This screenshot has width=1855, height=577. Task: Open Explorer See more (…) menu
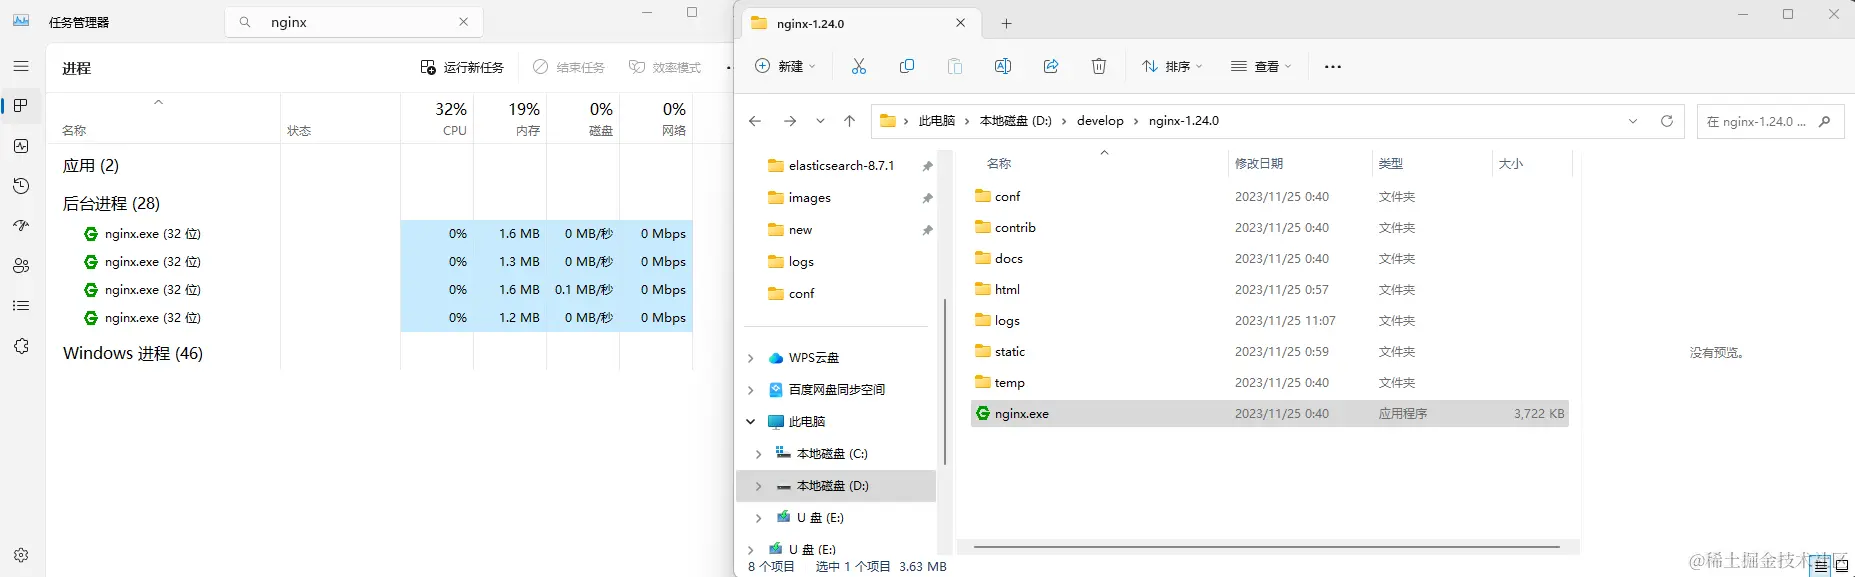[1333, 67]
